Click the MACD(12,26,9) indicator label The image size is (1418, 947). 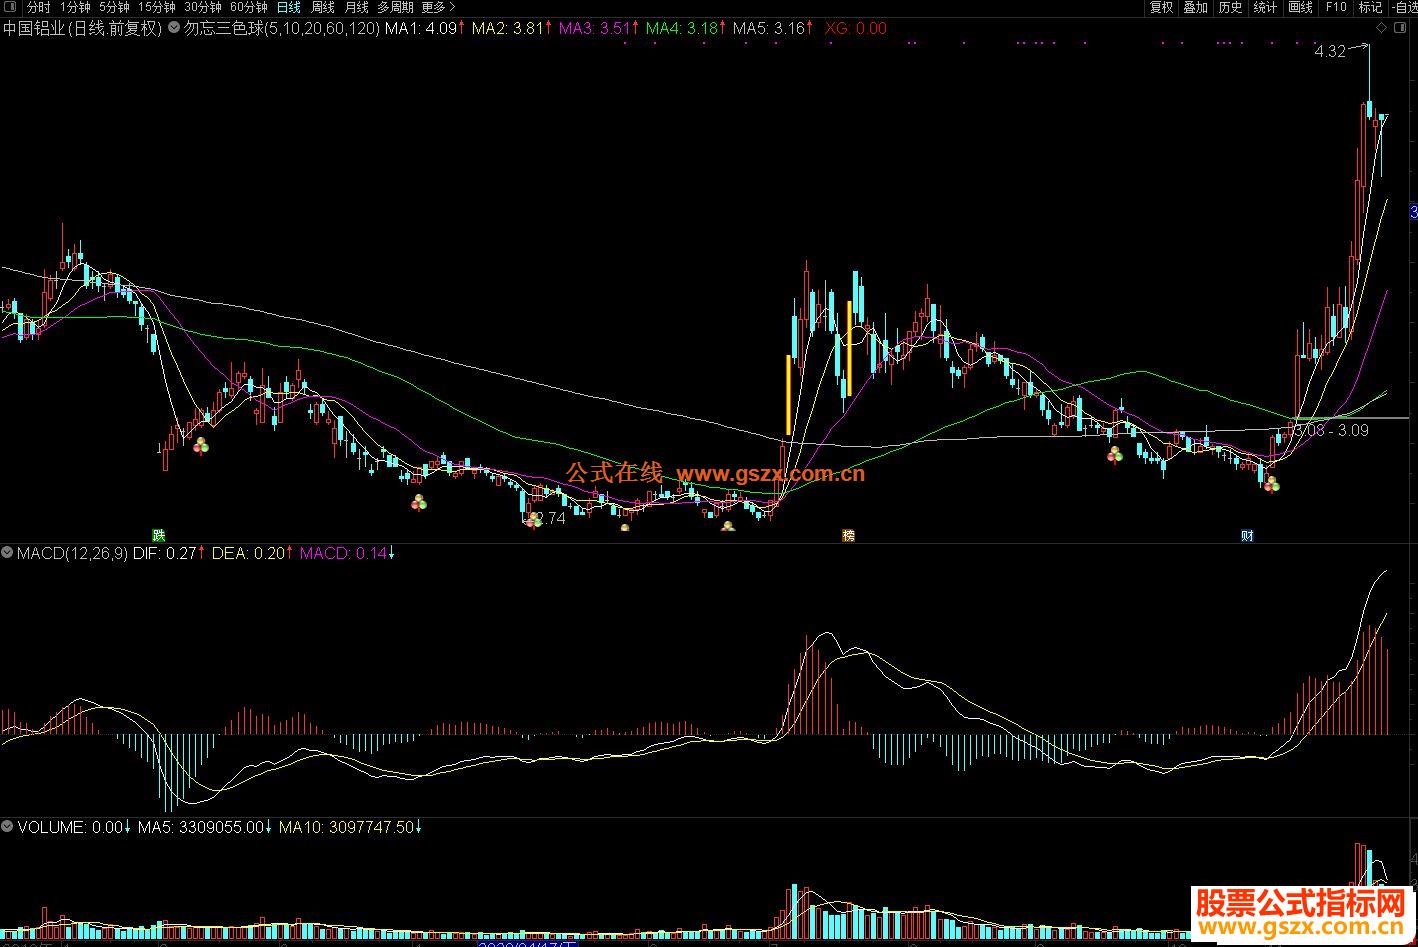click(72, 552)
